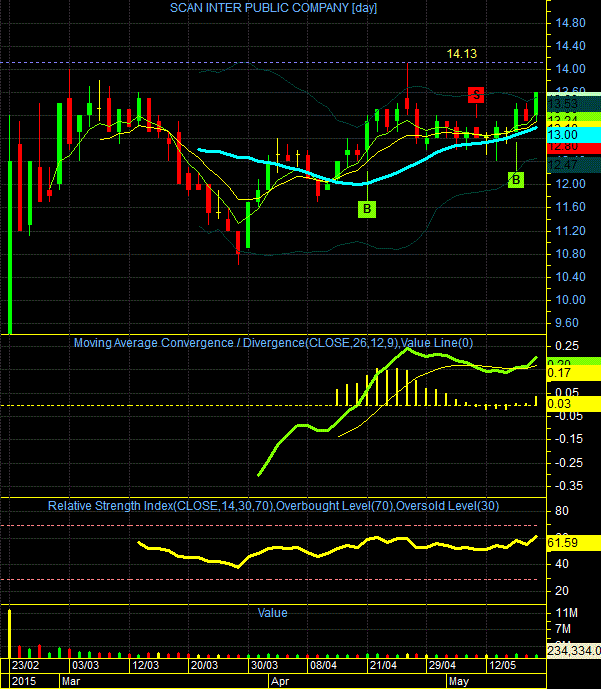Click the 12/05 date label on time axis
Screen dimensions: 601x689
tap(503, 665)
